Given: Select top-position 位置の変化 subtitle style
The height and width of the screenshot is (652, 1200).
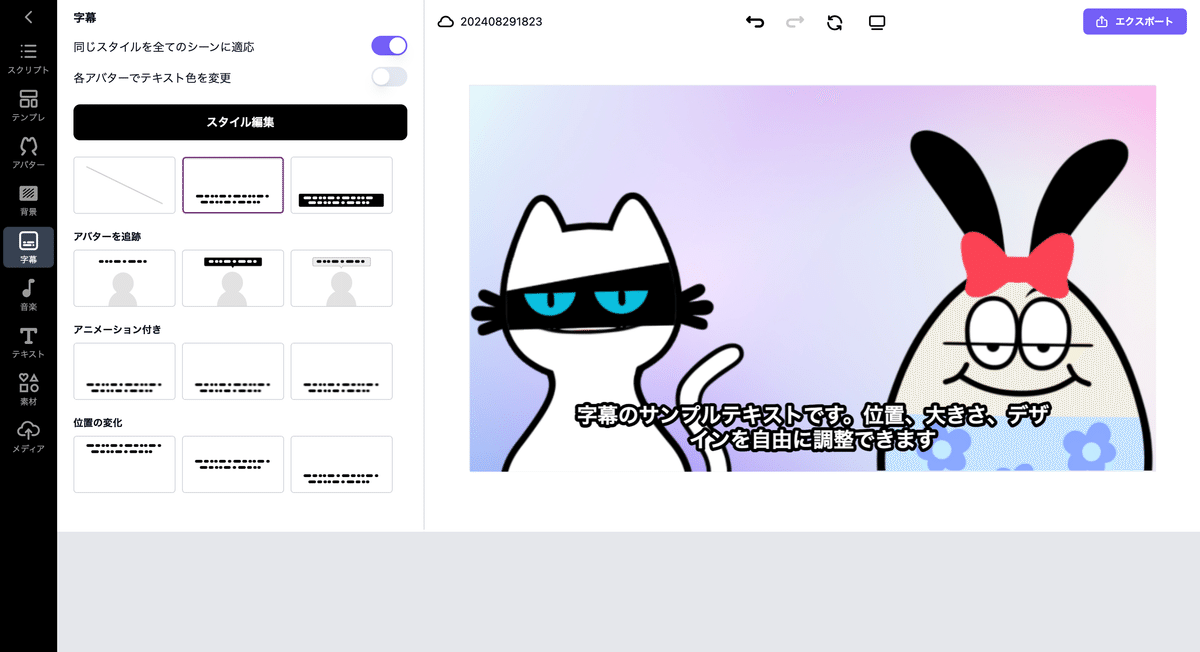Looking at the screenshot, I should 124,464.
